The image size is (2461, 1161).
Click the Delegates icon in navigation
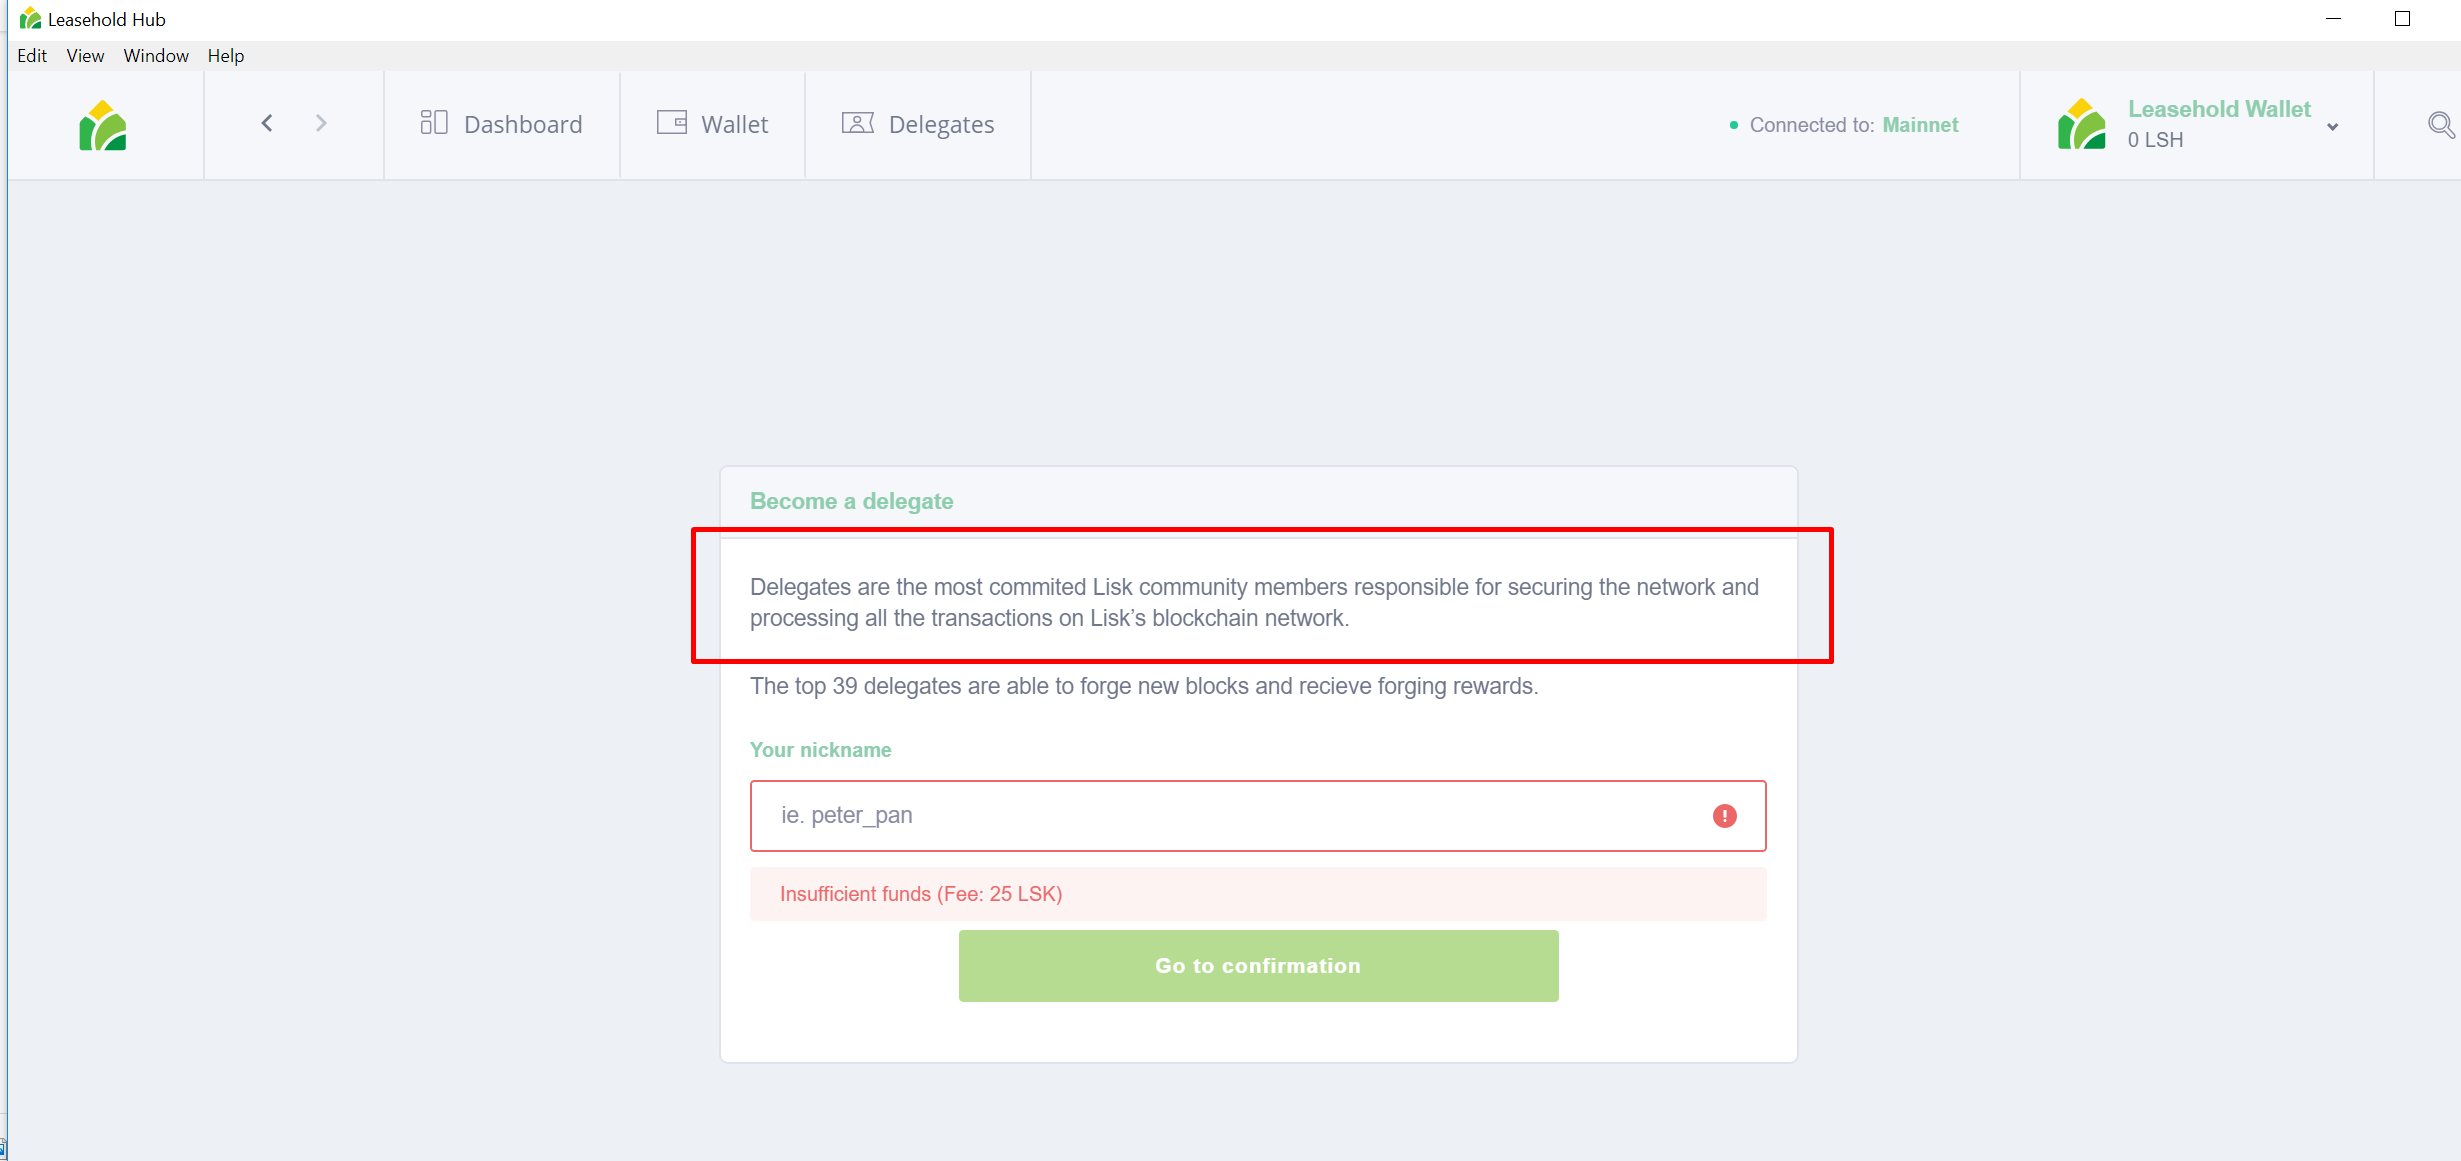pyautogui.click(x=858, y=122)
